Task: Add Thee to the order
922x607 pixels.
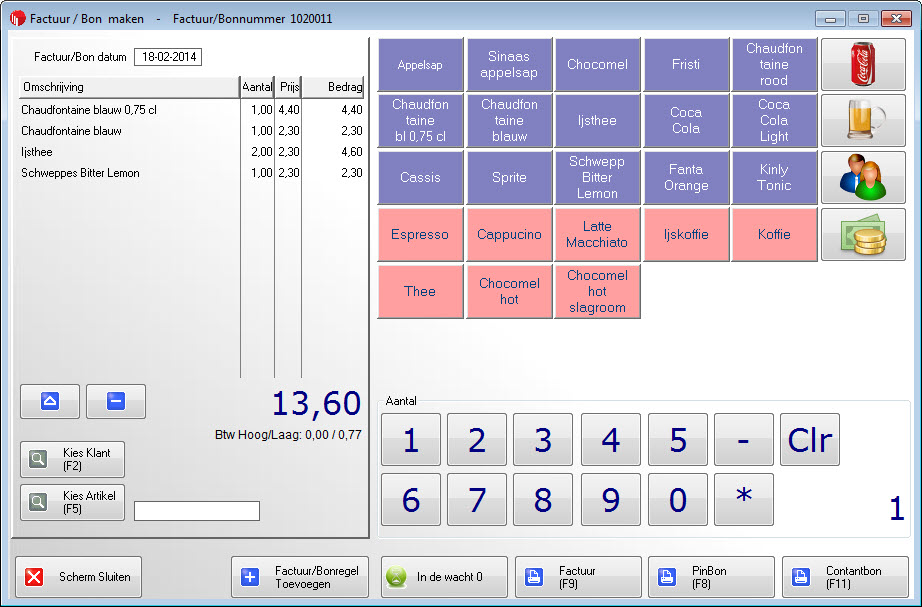Action: click(x=420, y=291)
